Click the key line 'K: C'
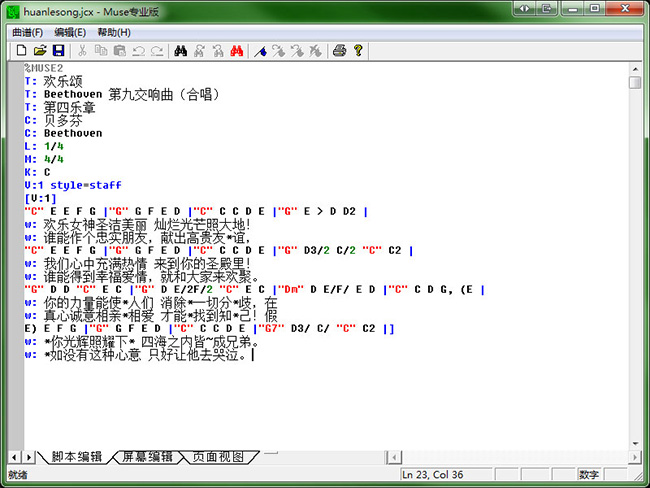Screen dimensions: 650x488 (x=37, y=172)
